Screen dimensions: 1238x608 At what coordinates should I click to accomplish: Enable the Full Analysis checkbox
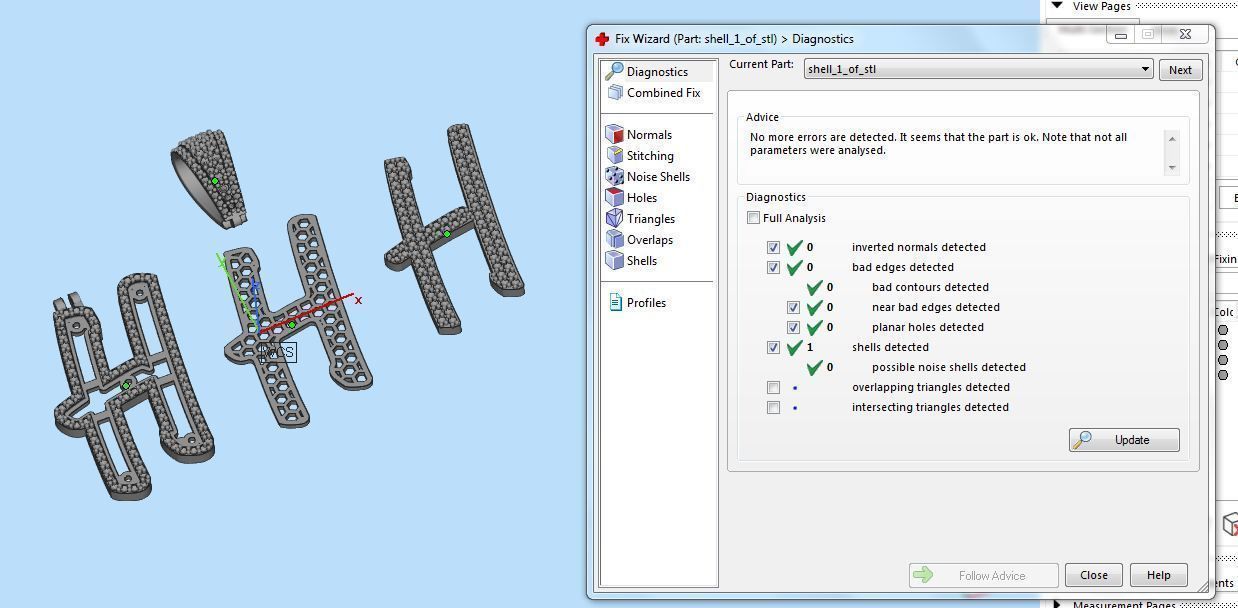point(753,218)
